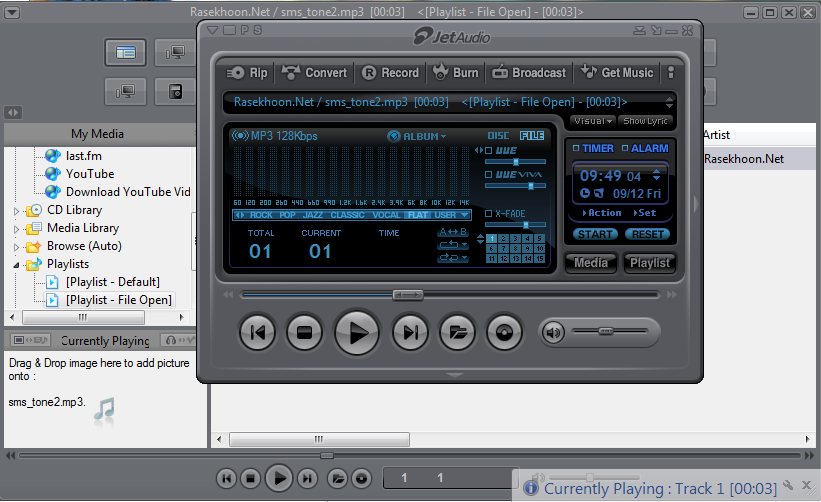Select the POP equalizer preset

pyautogui.click(x=287, y=215)
